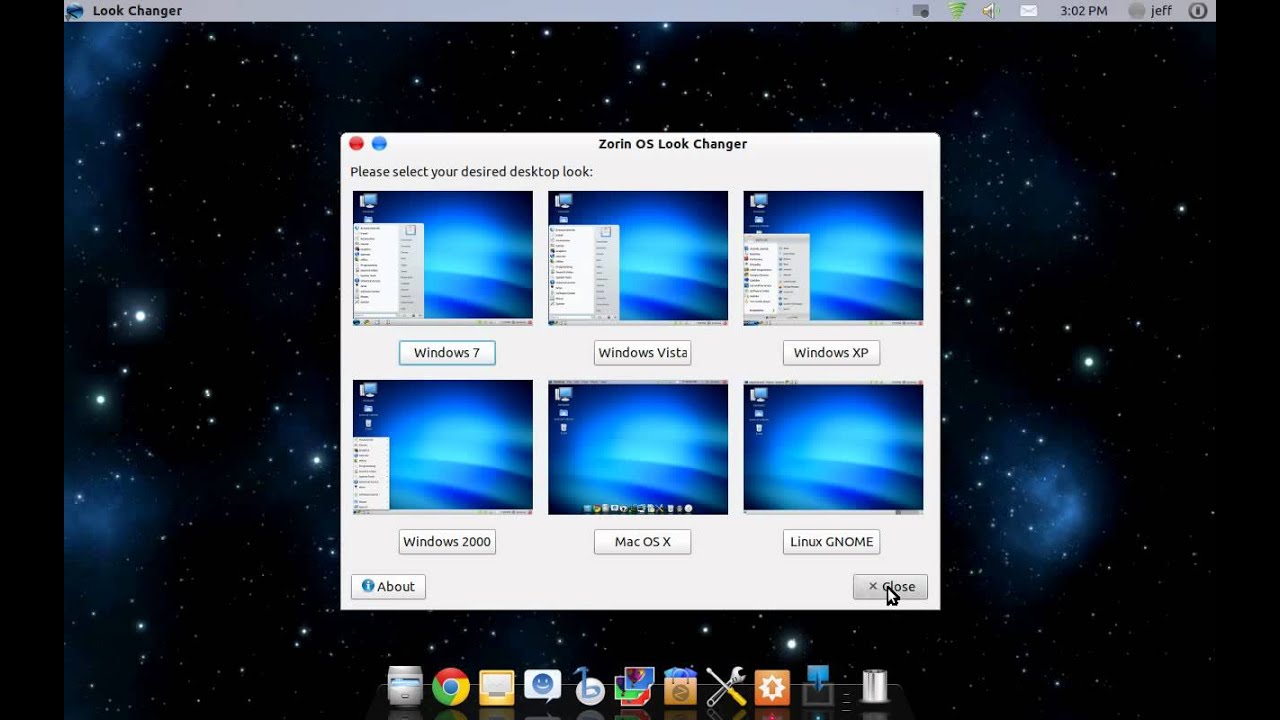The width and height of the screenshot is (1280, 720).
Task: Click the Windows Vista preview thumbnail
Action: pyautogui.click(x=638, y=258)
